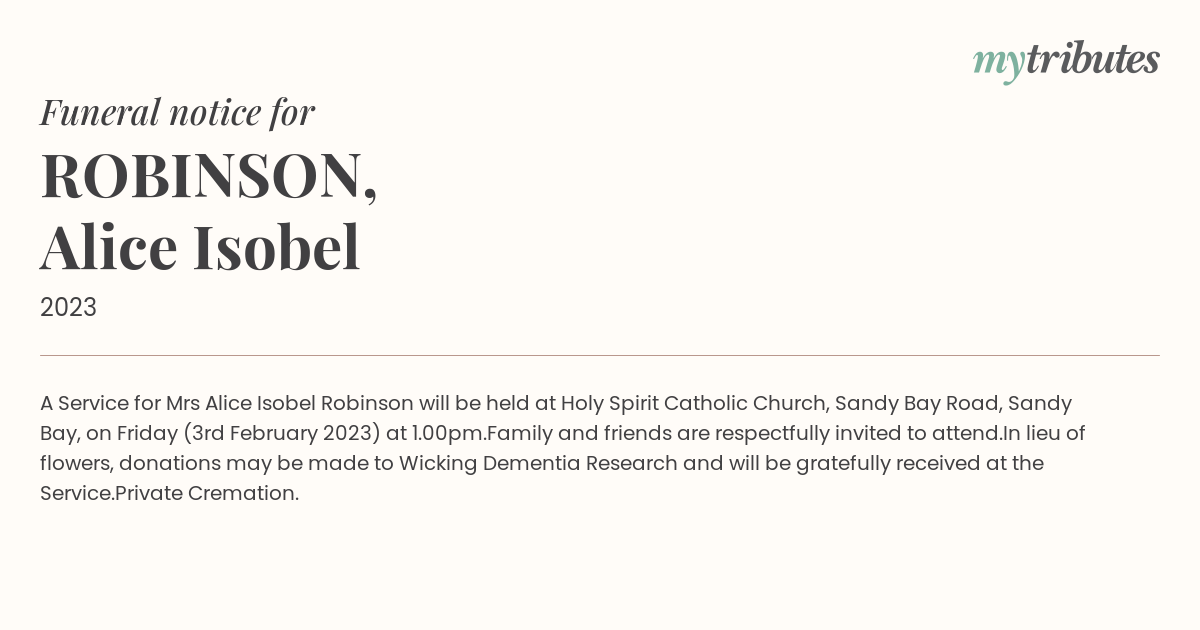The width and height of the screenshot is (1200, 630).
Task: Click the mytributes logo
Action: (1066, 60)
